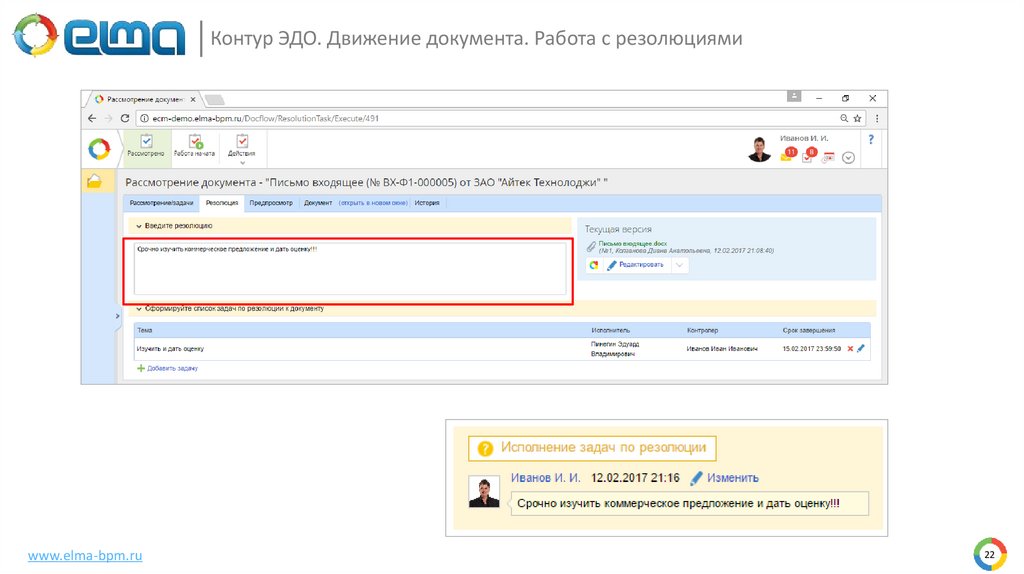
Task: Open the dropdown arrow beside 'Редактировать'
Action: pyautogui.click(x=680, y=265)
